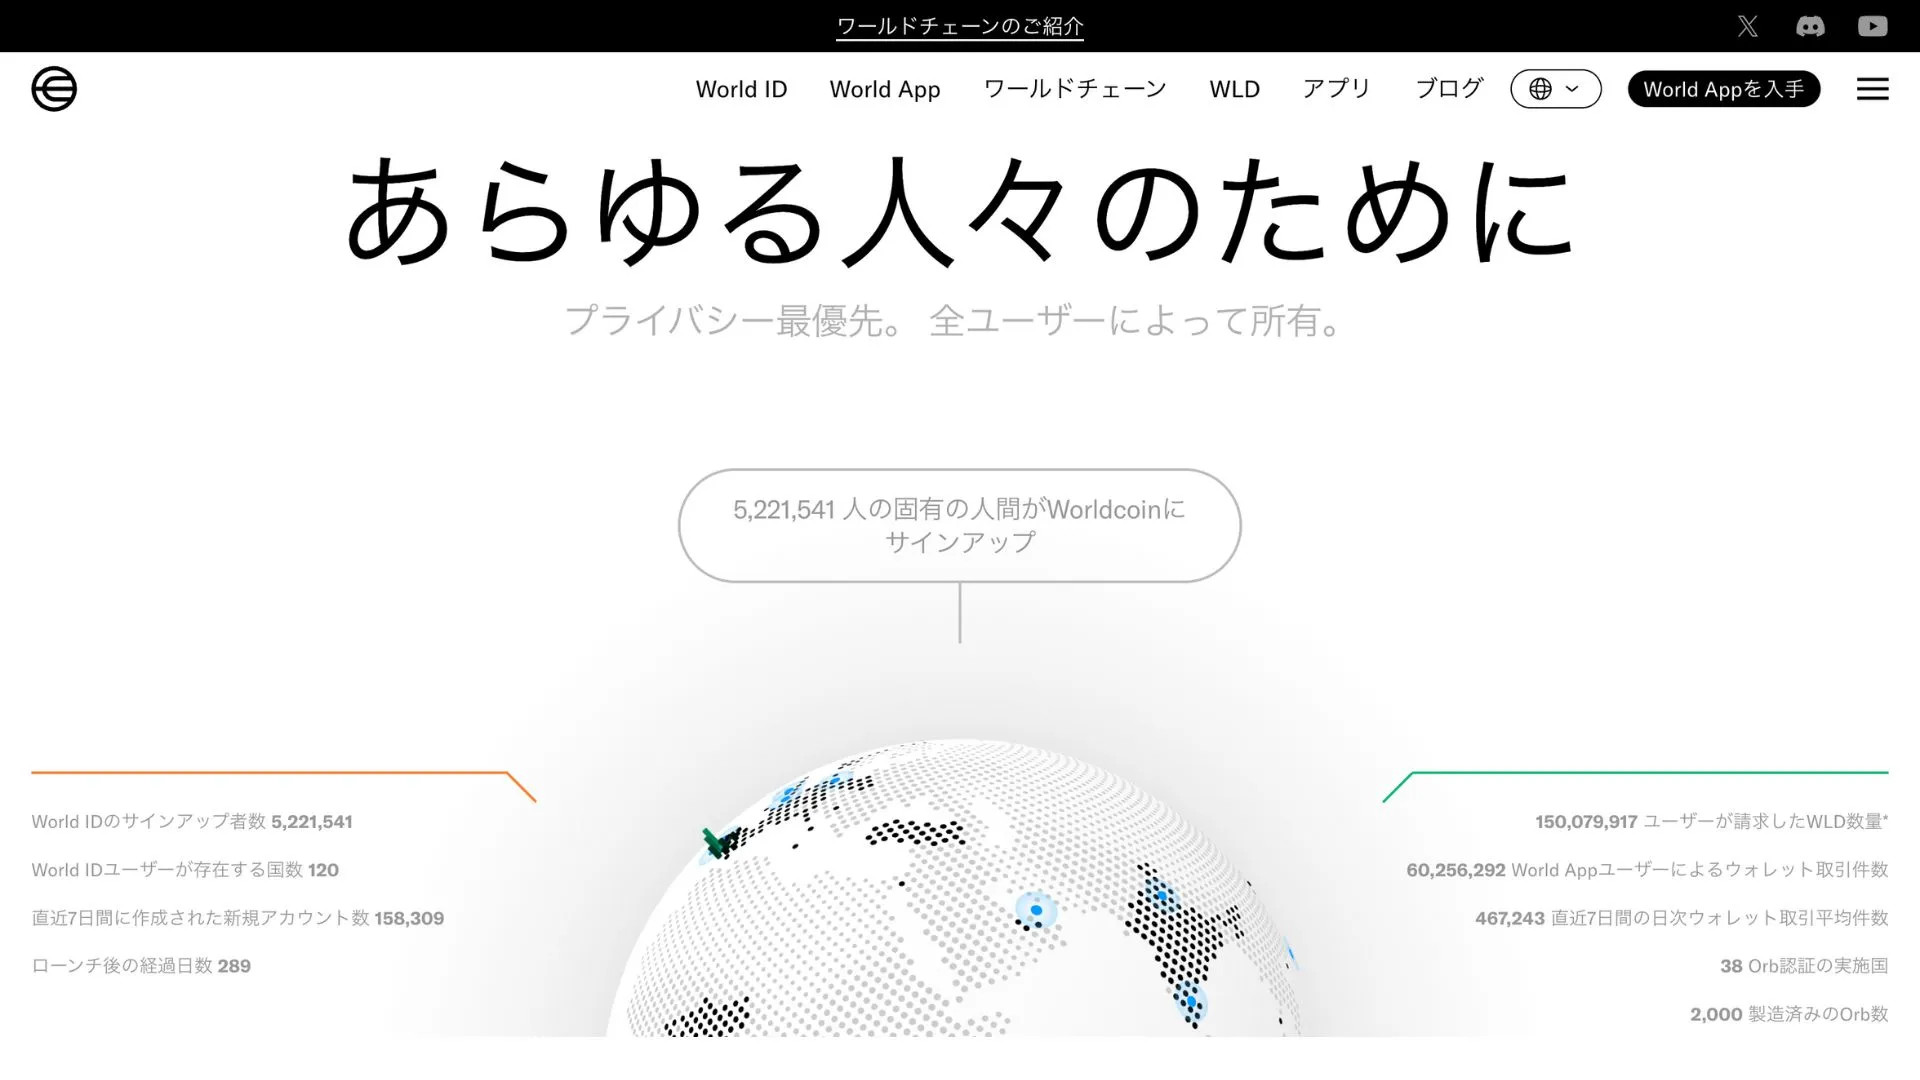Click the Worldcoin logo icon
This screenshot has height=1080, width=1920.
pos(54,89)
